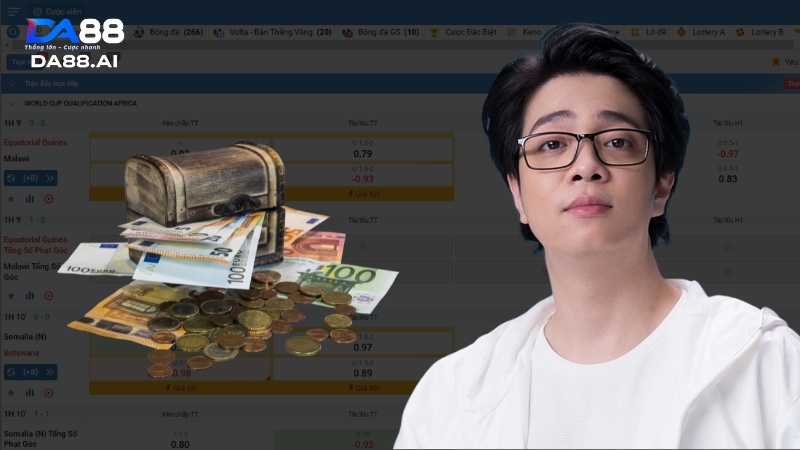800x450 pixels.
Task: Collapse the World Cup Qualification Africa league
Action: [x=12, y=103]
